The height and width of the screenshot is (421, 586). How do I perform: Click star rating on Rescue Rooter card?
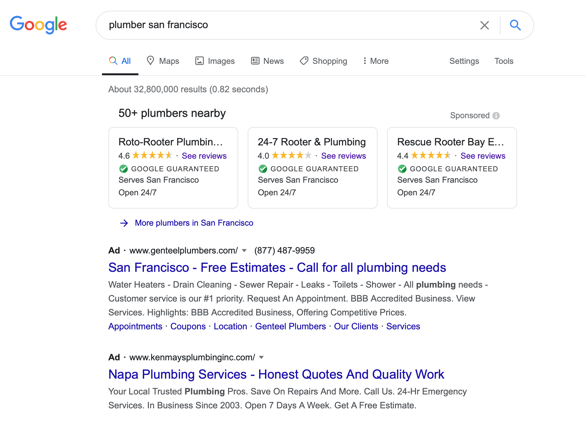(431, 155)
